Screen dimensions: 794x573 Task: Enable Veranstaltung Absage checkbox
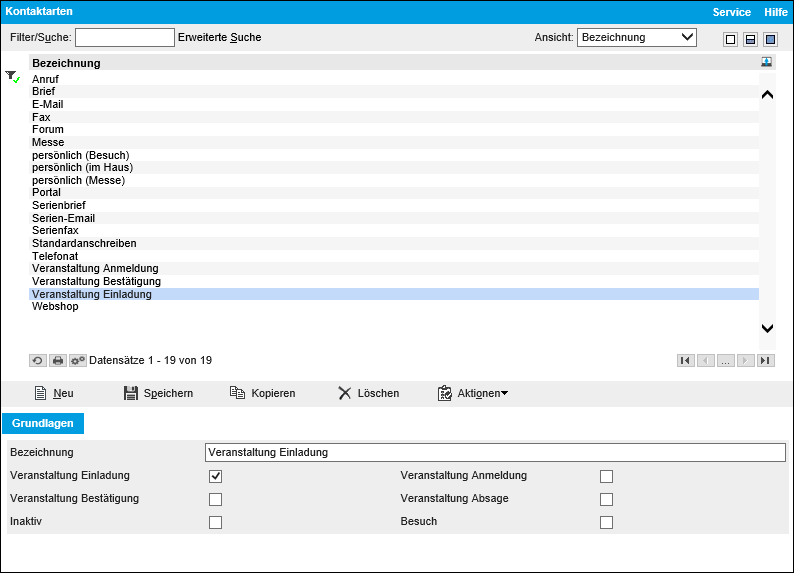coord(606,499)
